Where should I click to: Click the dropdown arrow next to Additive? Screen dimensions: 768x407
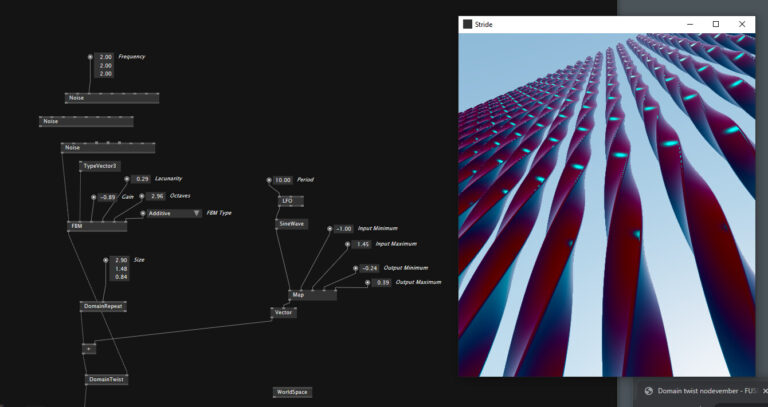coord(197,214)
